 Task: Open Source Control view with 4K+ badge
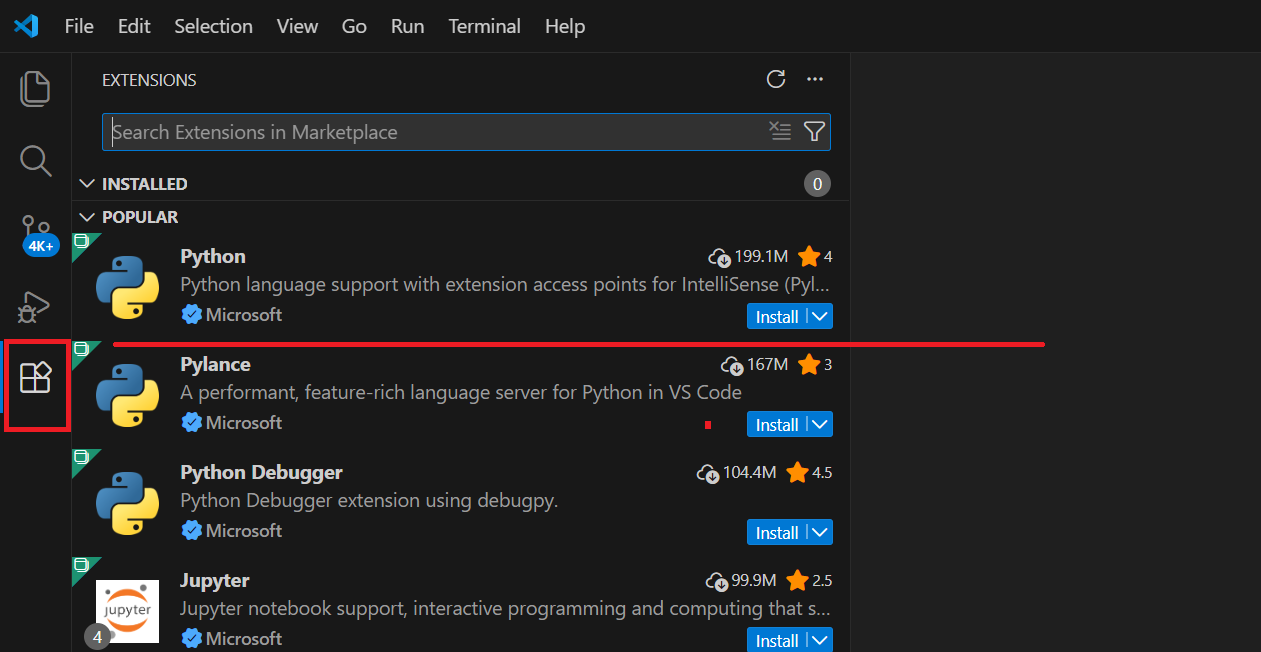tap(39, 235)
